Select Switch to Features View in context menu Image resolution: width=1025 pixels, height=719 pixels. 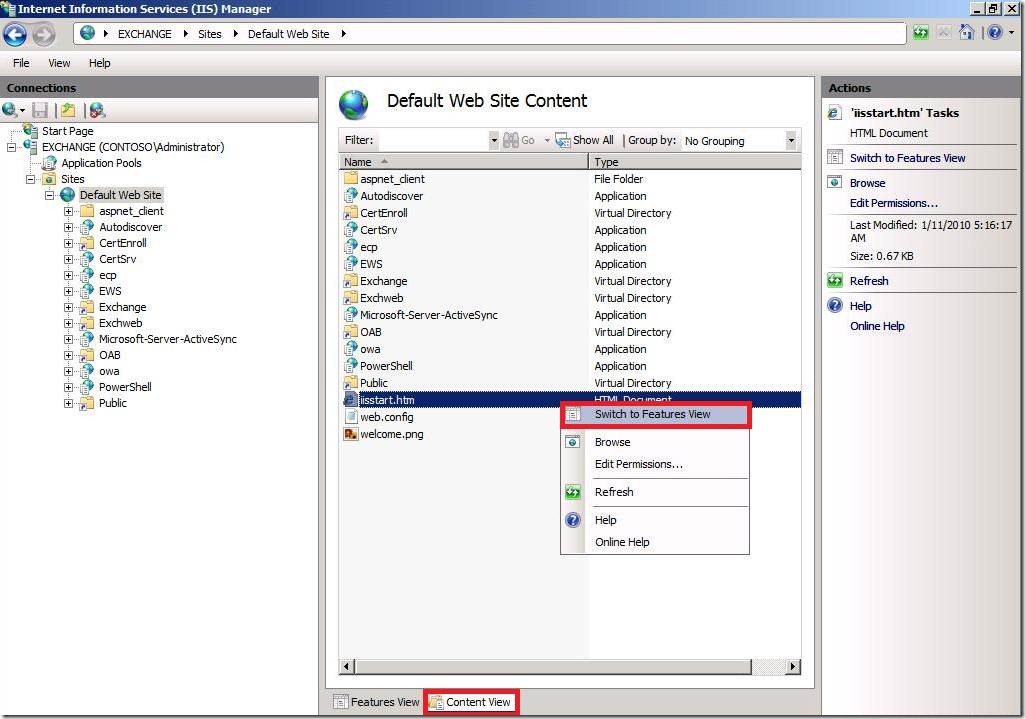pos(652,414)
